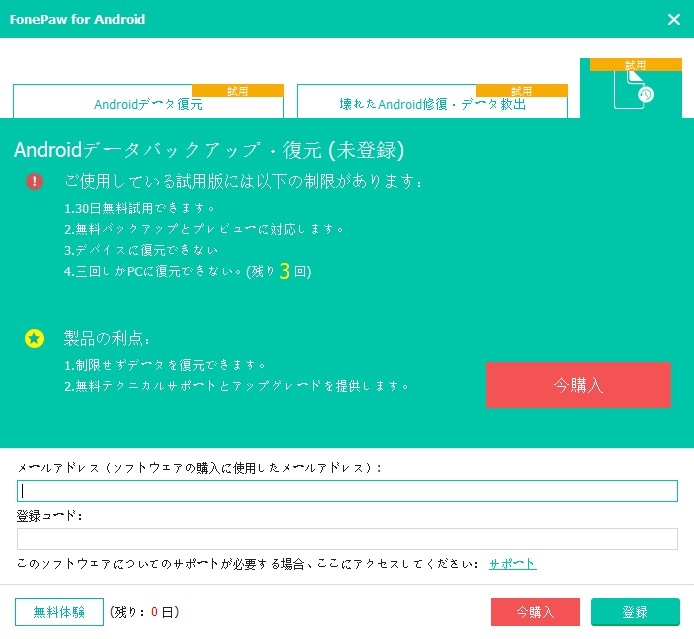
Task: Focus the email address input field
Action: 347,491
